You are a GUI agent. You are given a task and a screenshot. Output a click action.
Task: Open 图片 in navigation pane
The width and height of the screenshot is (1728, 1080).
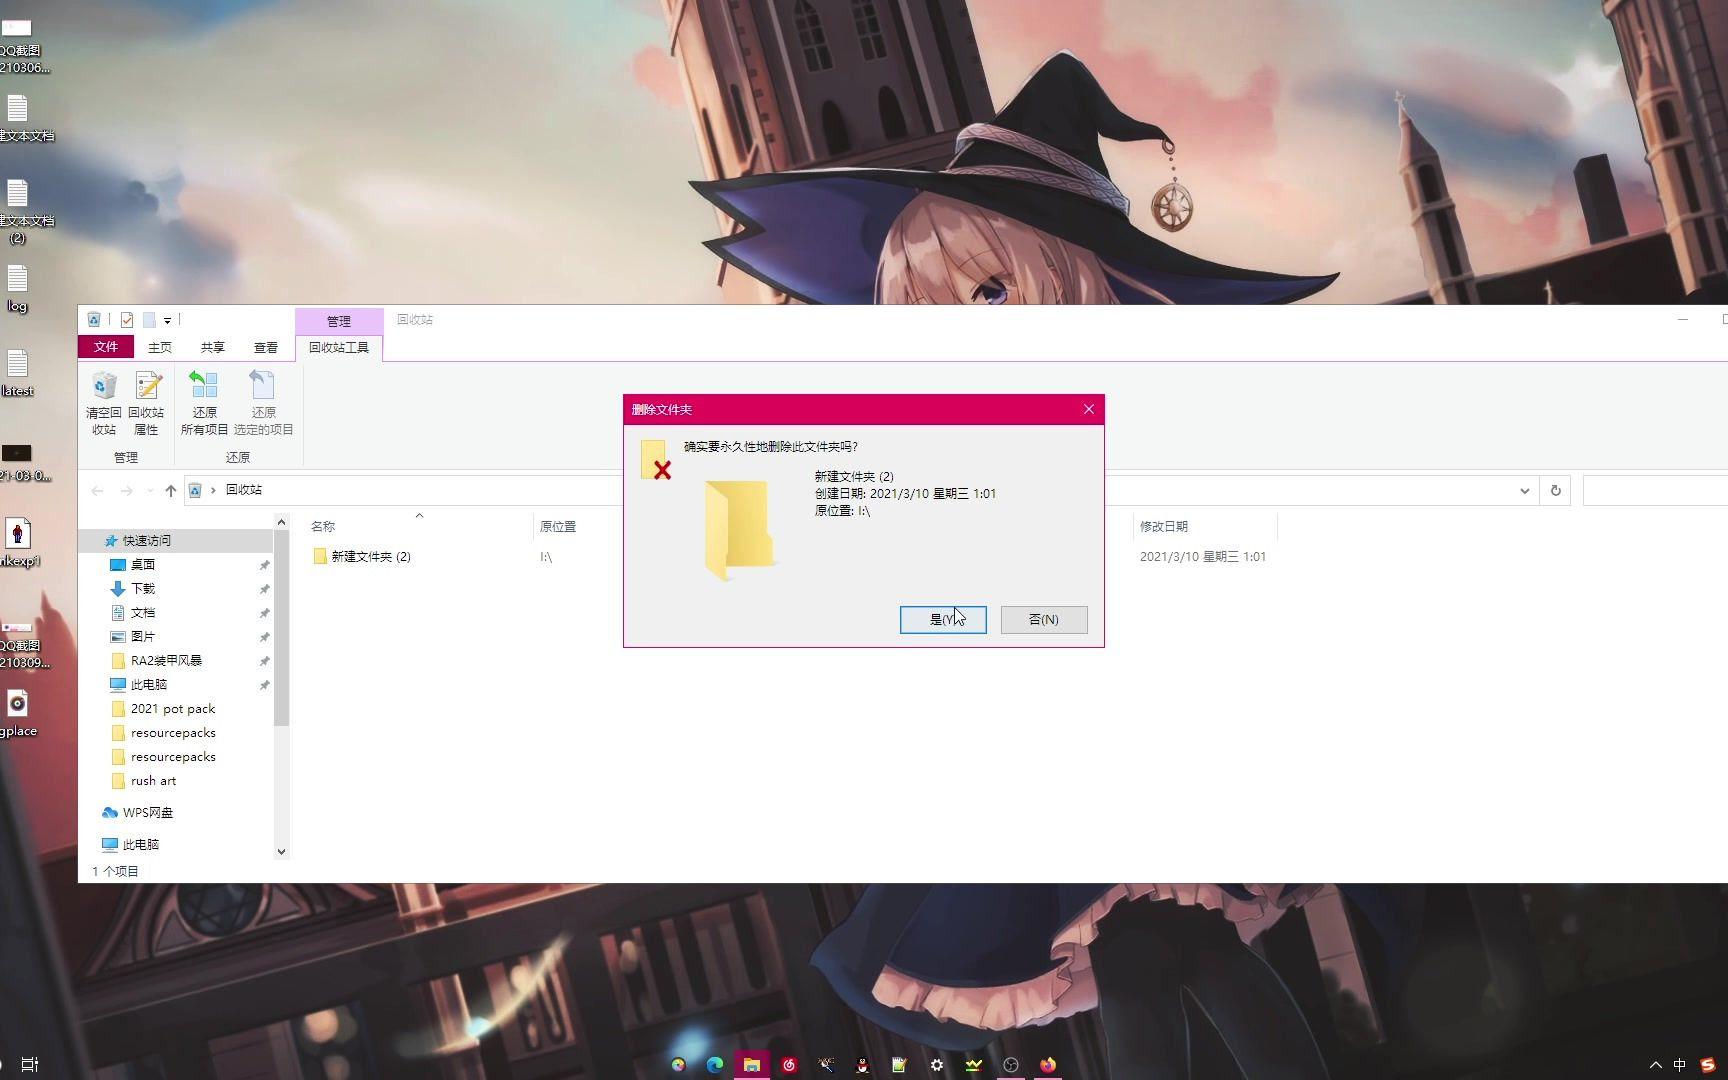click(x=143, y=636)
